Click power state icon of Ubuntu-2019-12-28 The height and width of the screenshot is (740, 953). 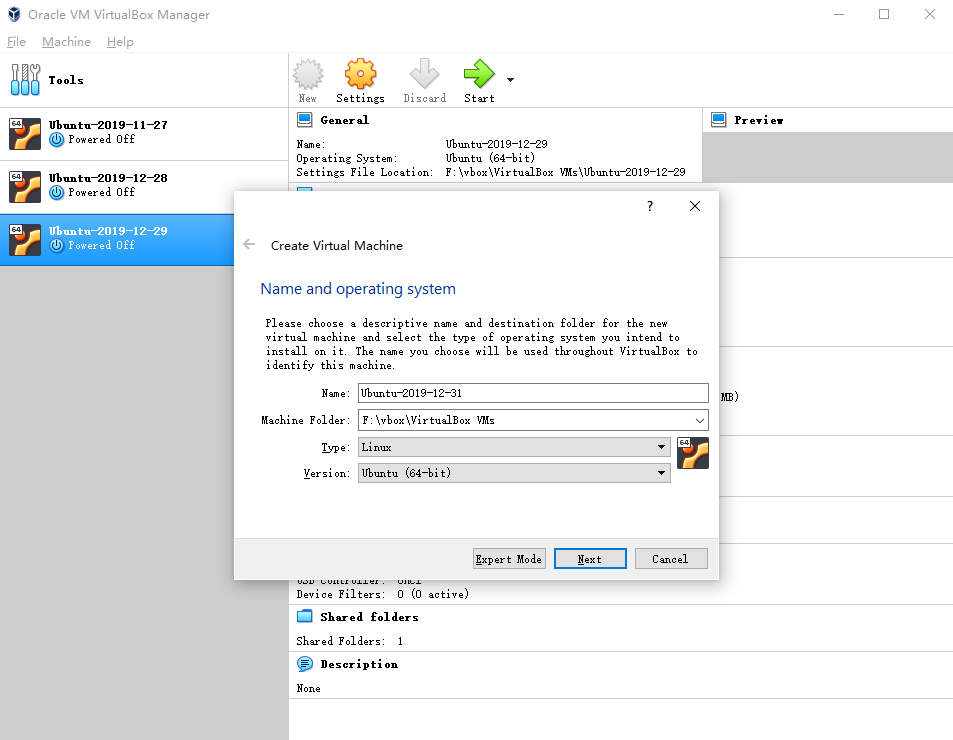57,193
